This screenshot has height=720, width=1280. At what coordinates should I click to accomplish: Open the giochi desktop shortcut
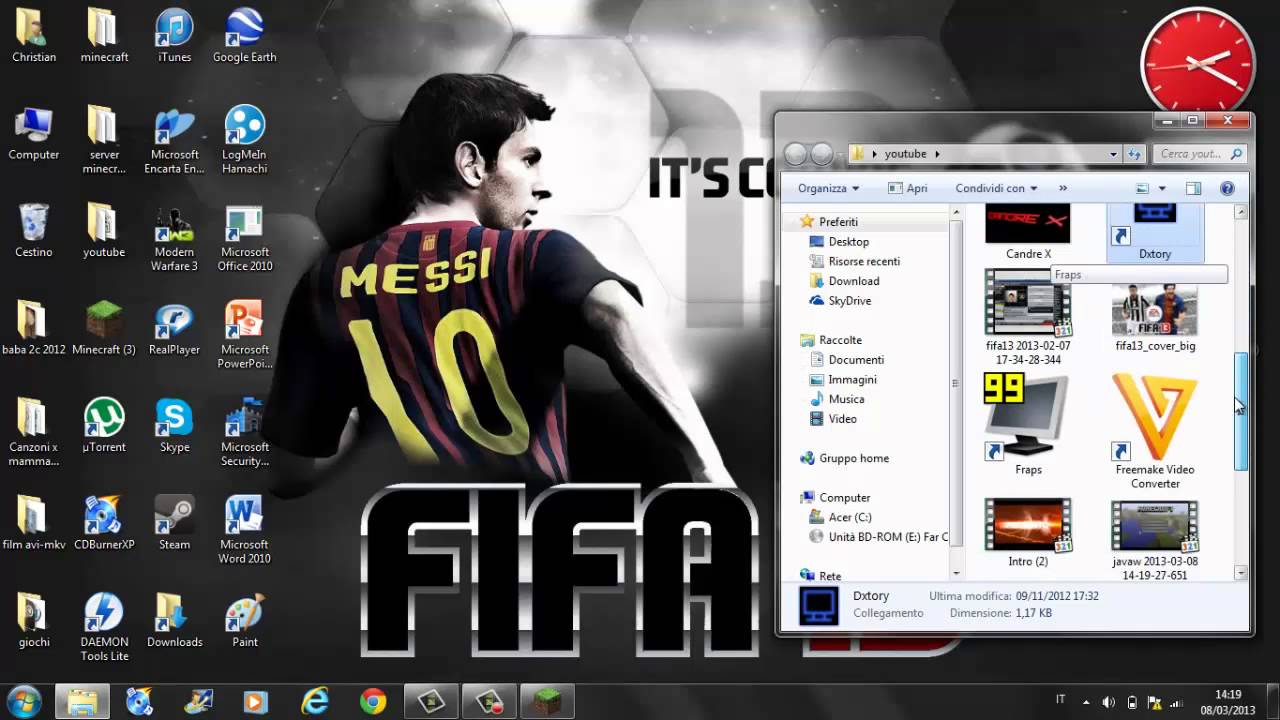(x=34, y=620)
